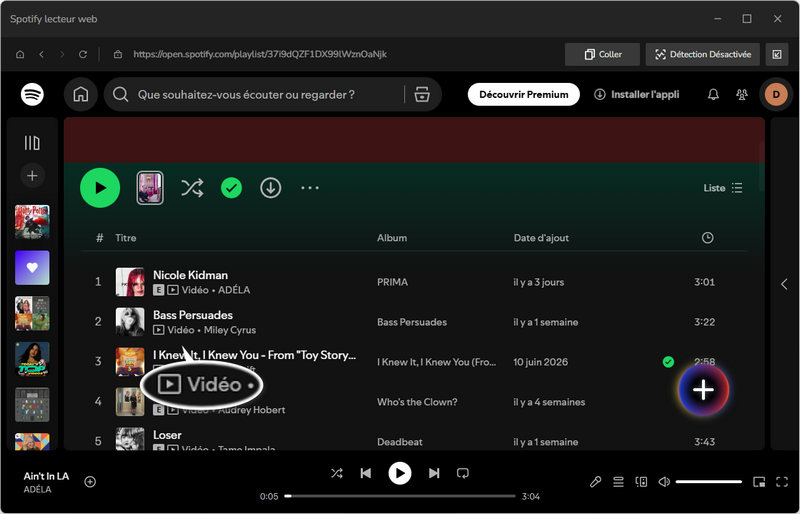Viewport: 800px width, 514px height.
Task: Toggle shuffle in the player bar
Action: pos(337,473)
